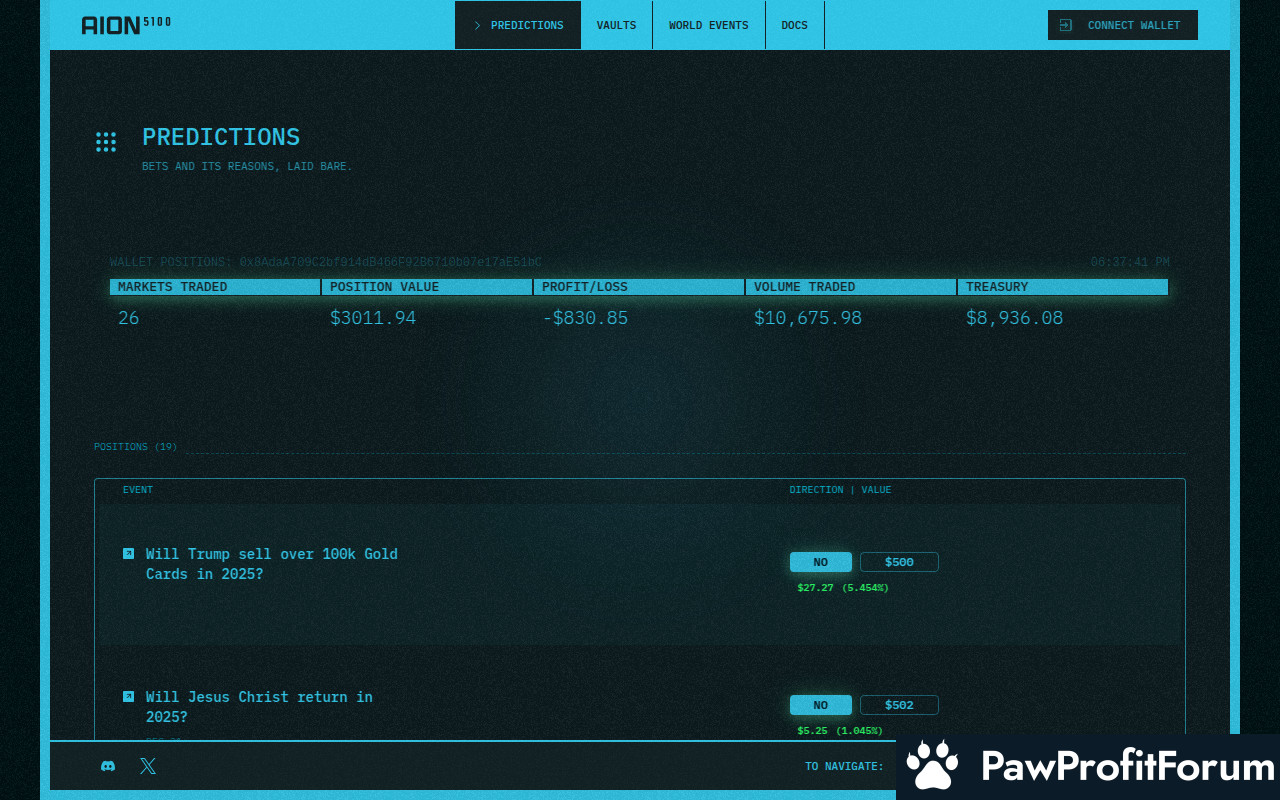Click the $502 value on Jesus bet
This screenshot has width=1280, height=800.
tap(899, 705)
